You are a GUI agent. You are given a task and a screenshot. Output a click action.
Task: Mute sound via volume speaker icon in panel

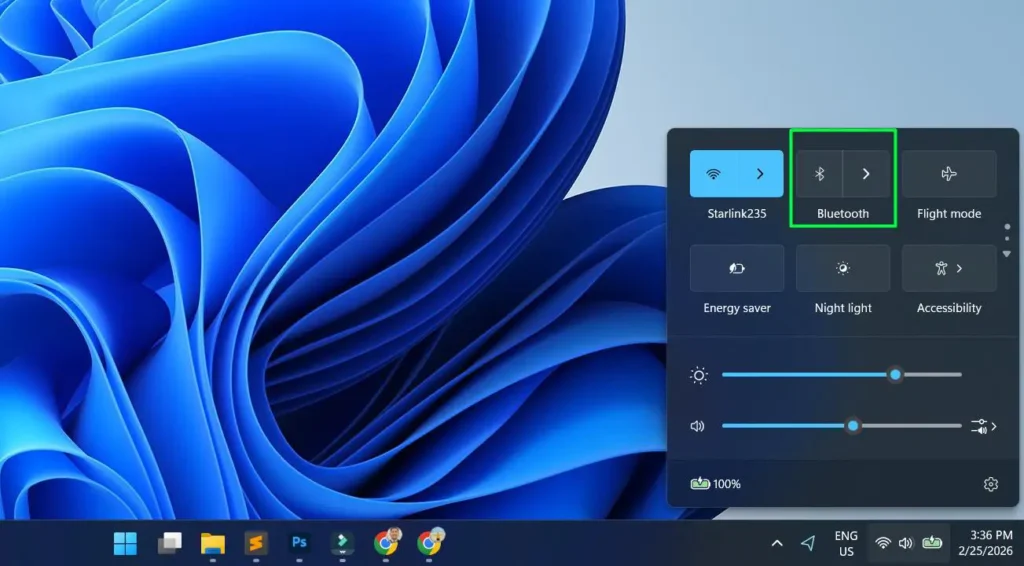[697, 426]
